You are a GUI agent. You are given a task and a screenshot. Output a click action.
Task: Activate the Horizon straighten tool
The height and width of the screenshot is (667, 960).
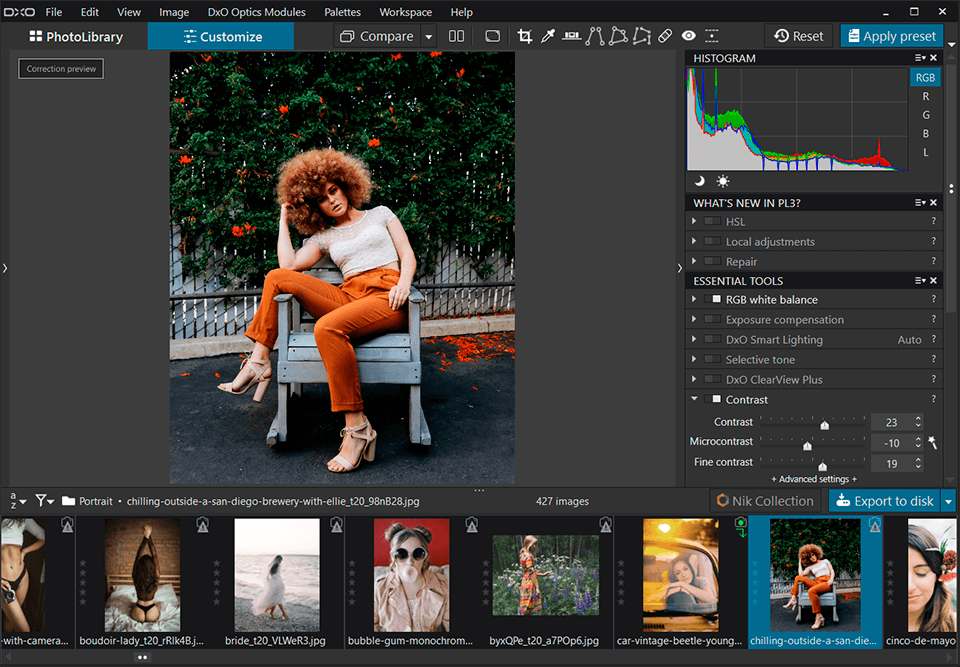[x=571, y=35]
